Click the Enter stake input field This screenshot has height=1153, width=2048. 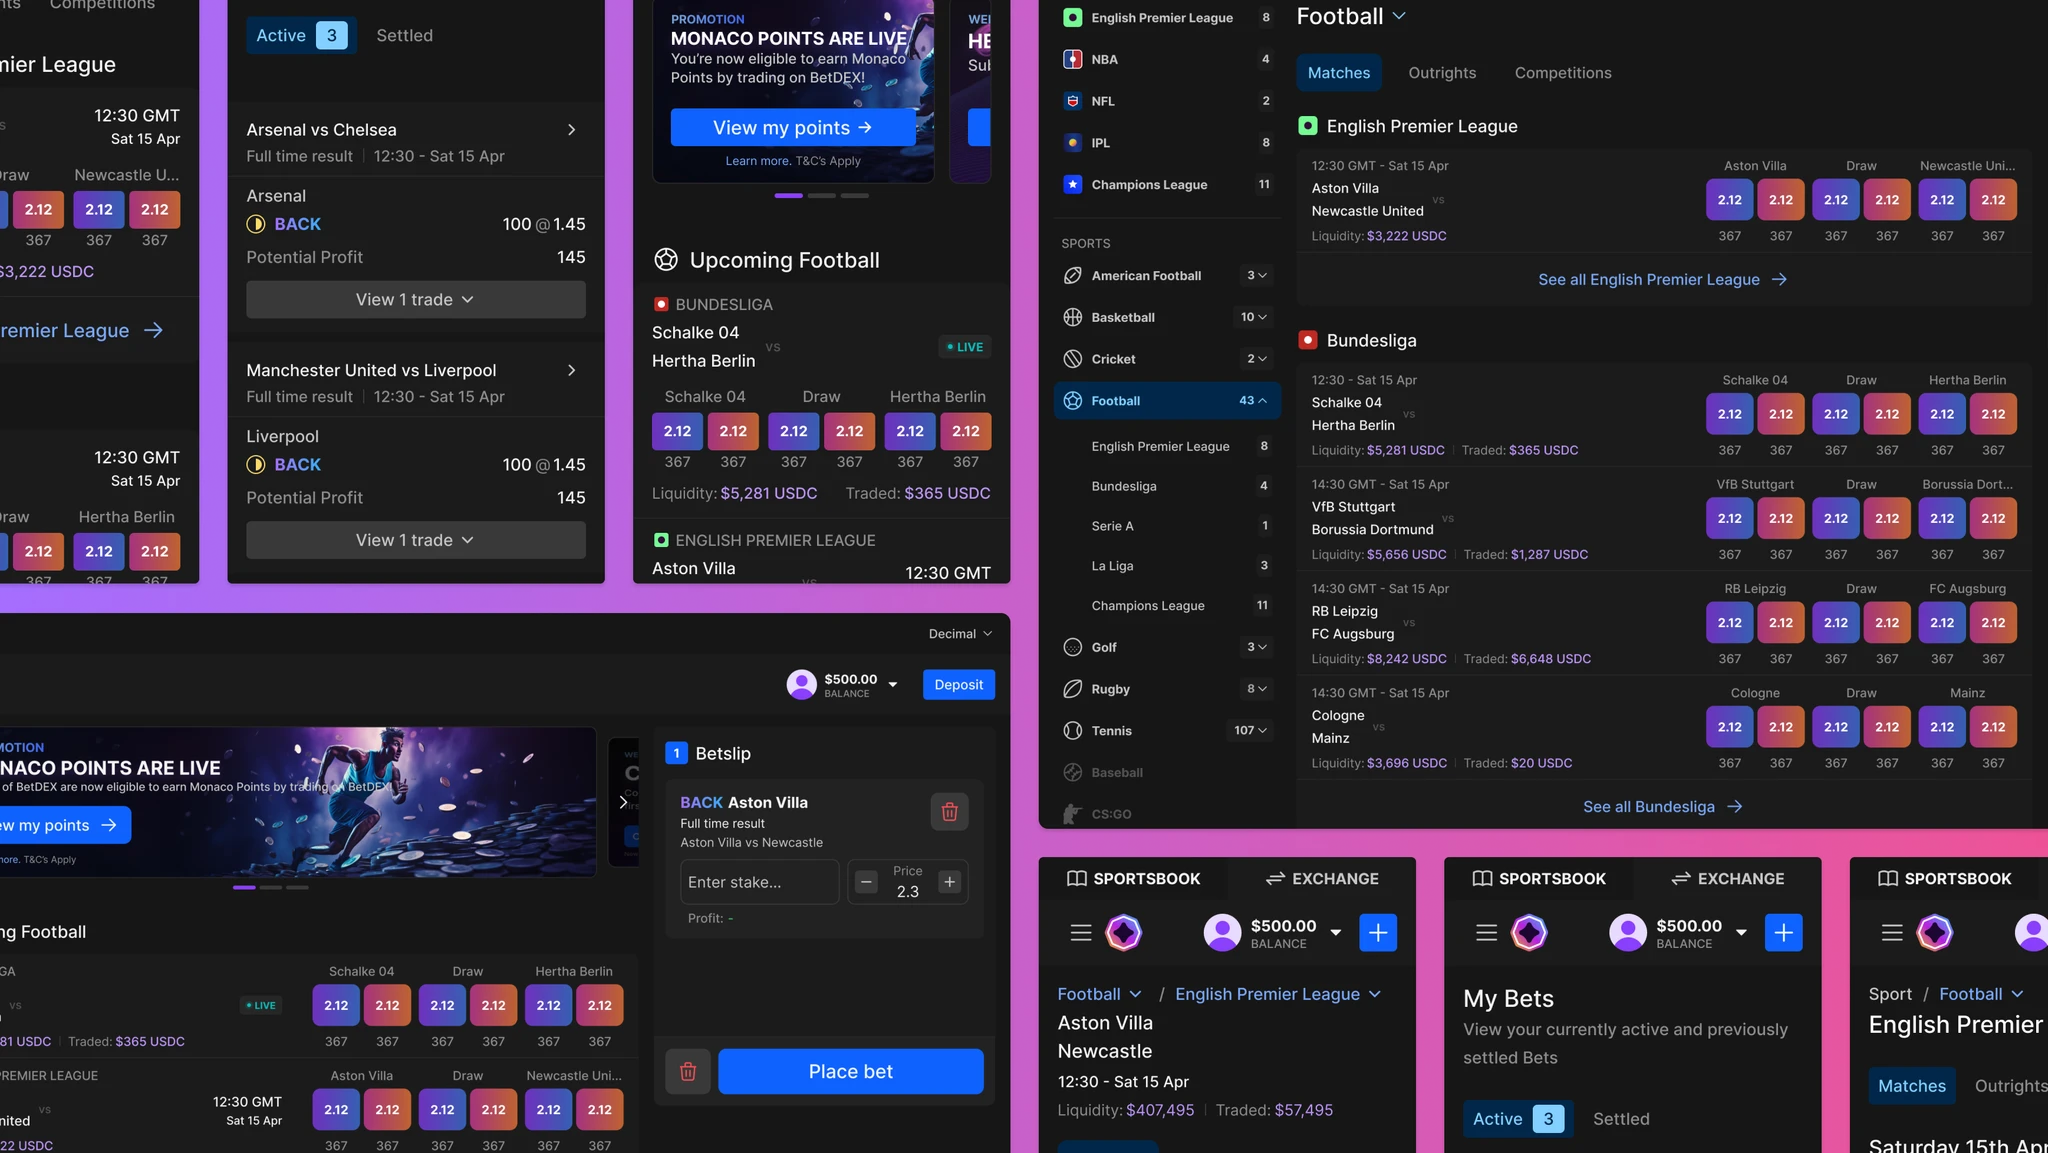pyautogui.click(x=758, y=881)
